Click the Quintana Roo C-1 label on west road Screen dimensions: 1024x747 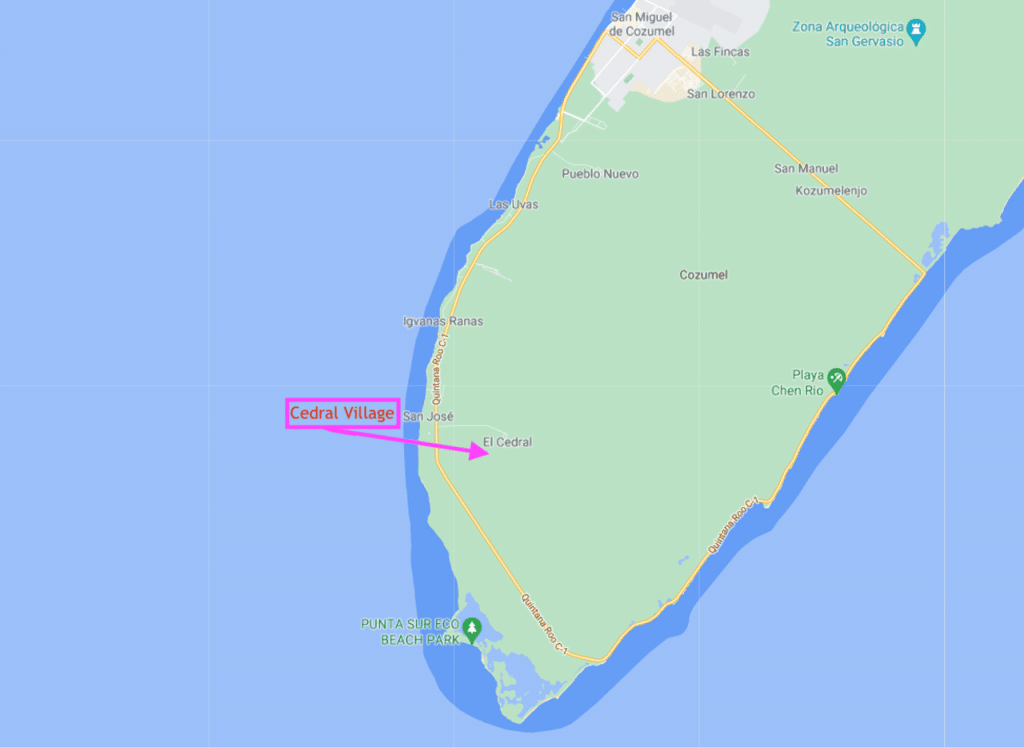[x=438, y=369]
